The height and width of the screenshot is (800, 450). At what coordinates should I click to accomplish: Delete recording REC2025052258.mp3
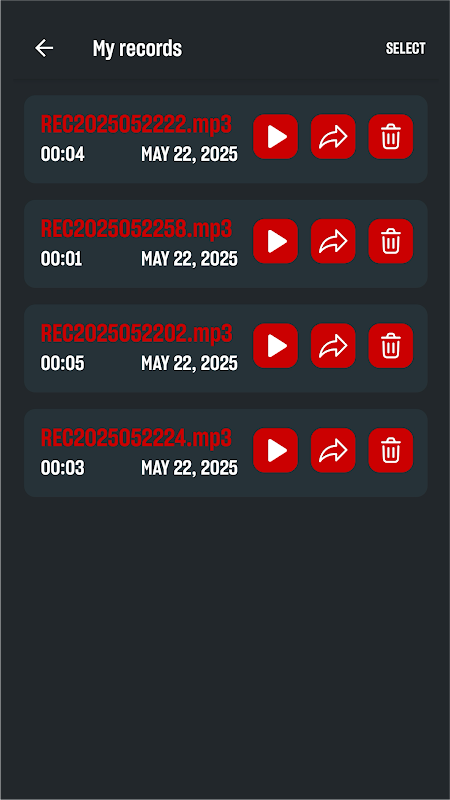[x=391, y=241]
